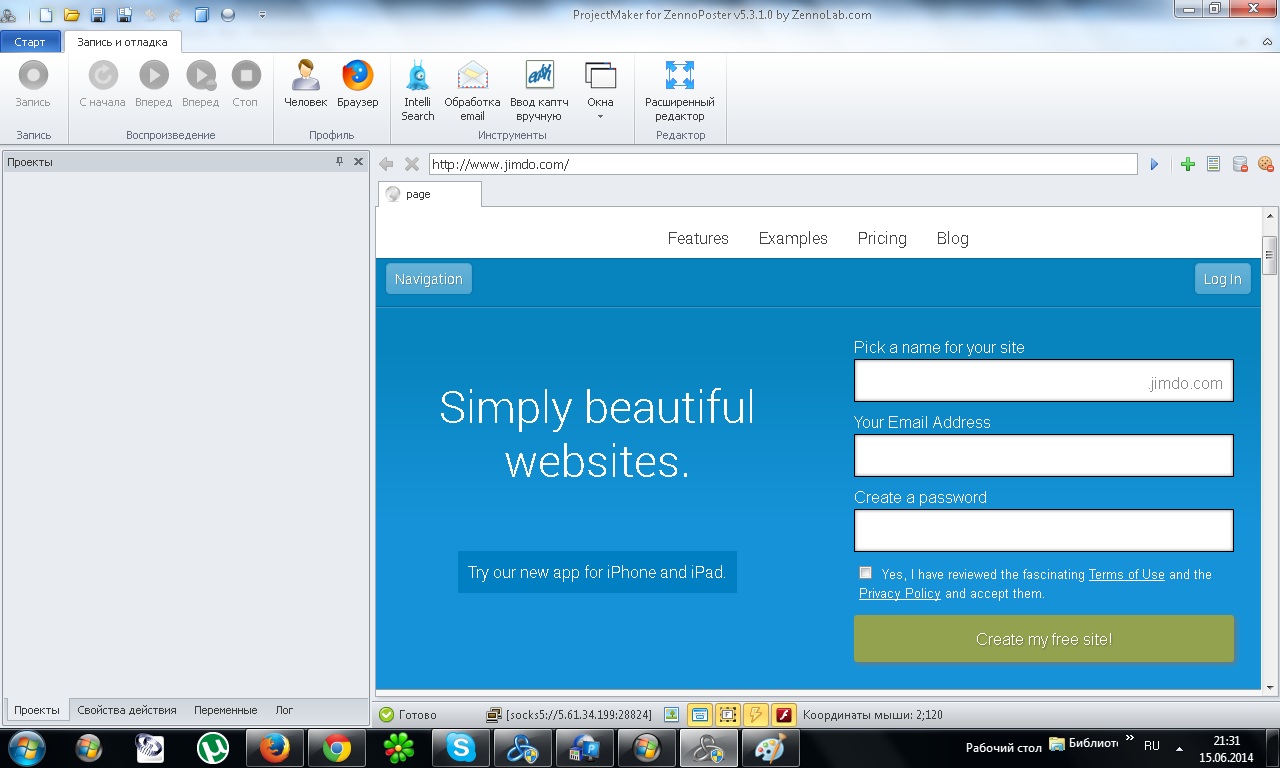Expand the Окна dropdown
1280x768 pixels.
click(600, 90)
